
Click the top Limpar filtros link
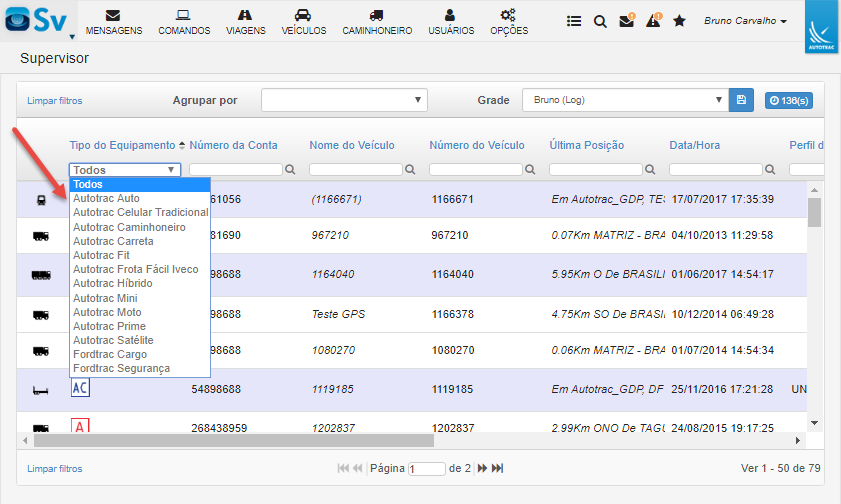point(55,101)
